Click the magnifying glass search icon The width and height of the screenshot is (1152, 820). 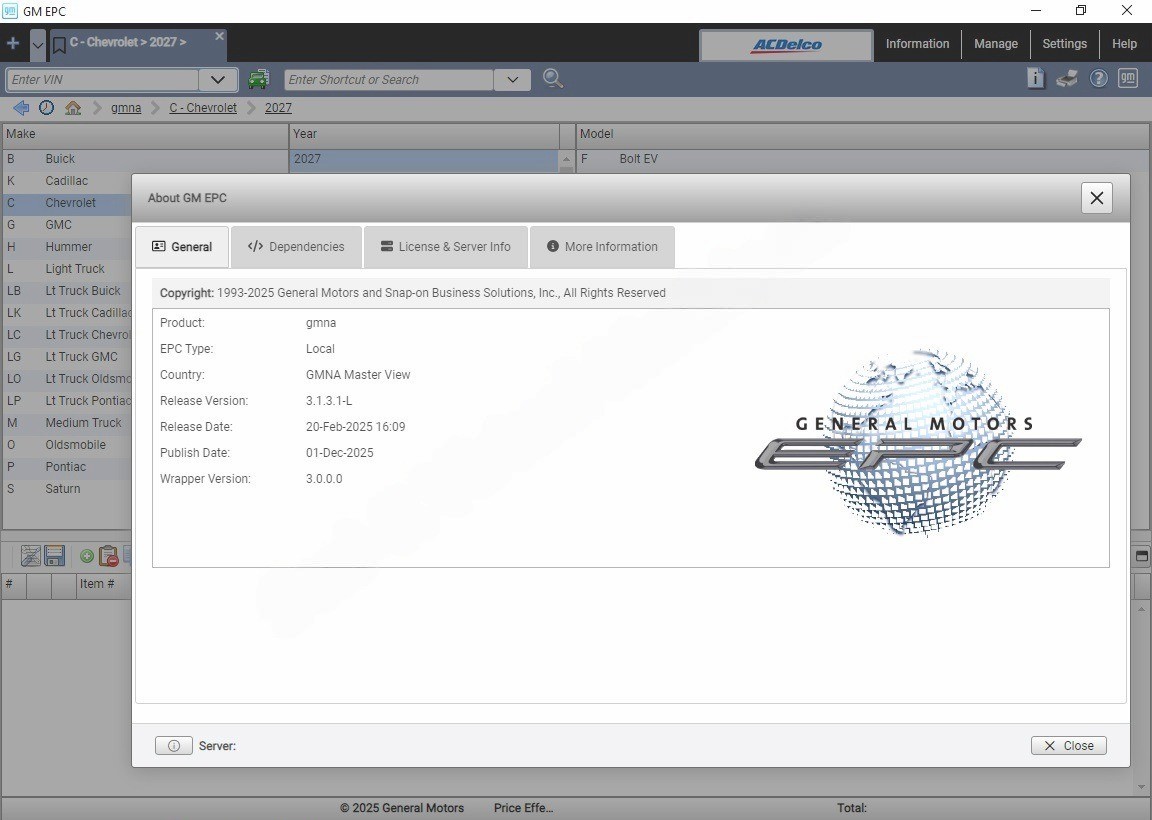552,79
